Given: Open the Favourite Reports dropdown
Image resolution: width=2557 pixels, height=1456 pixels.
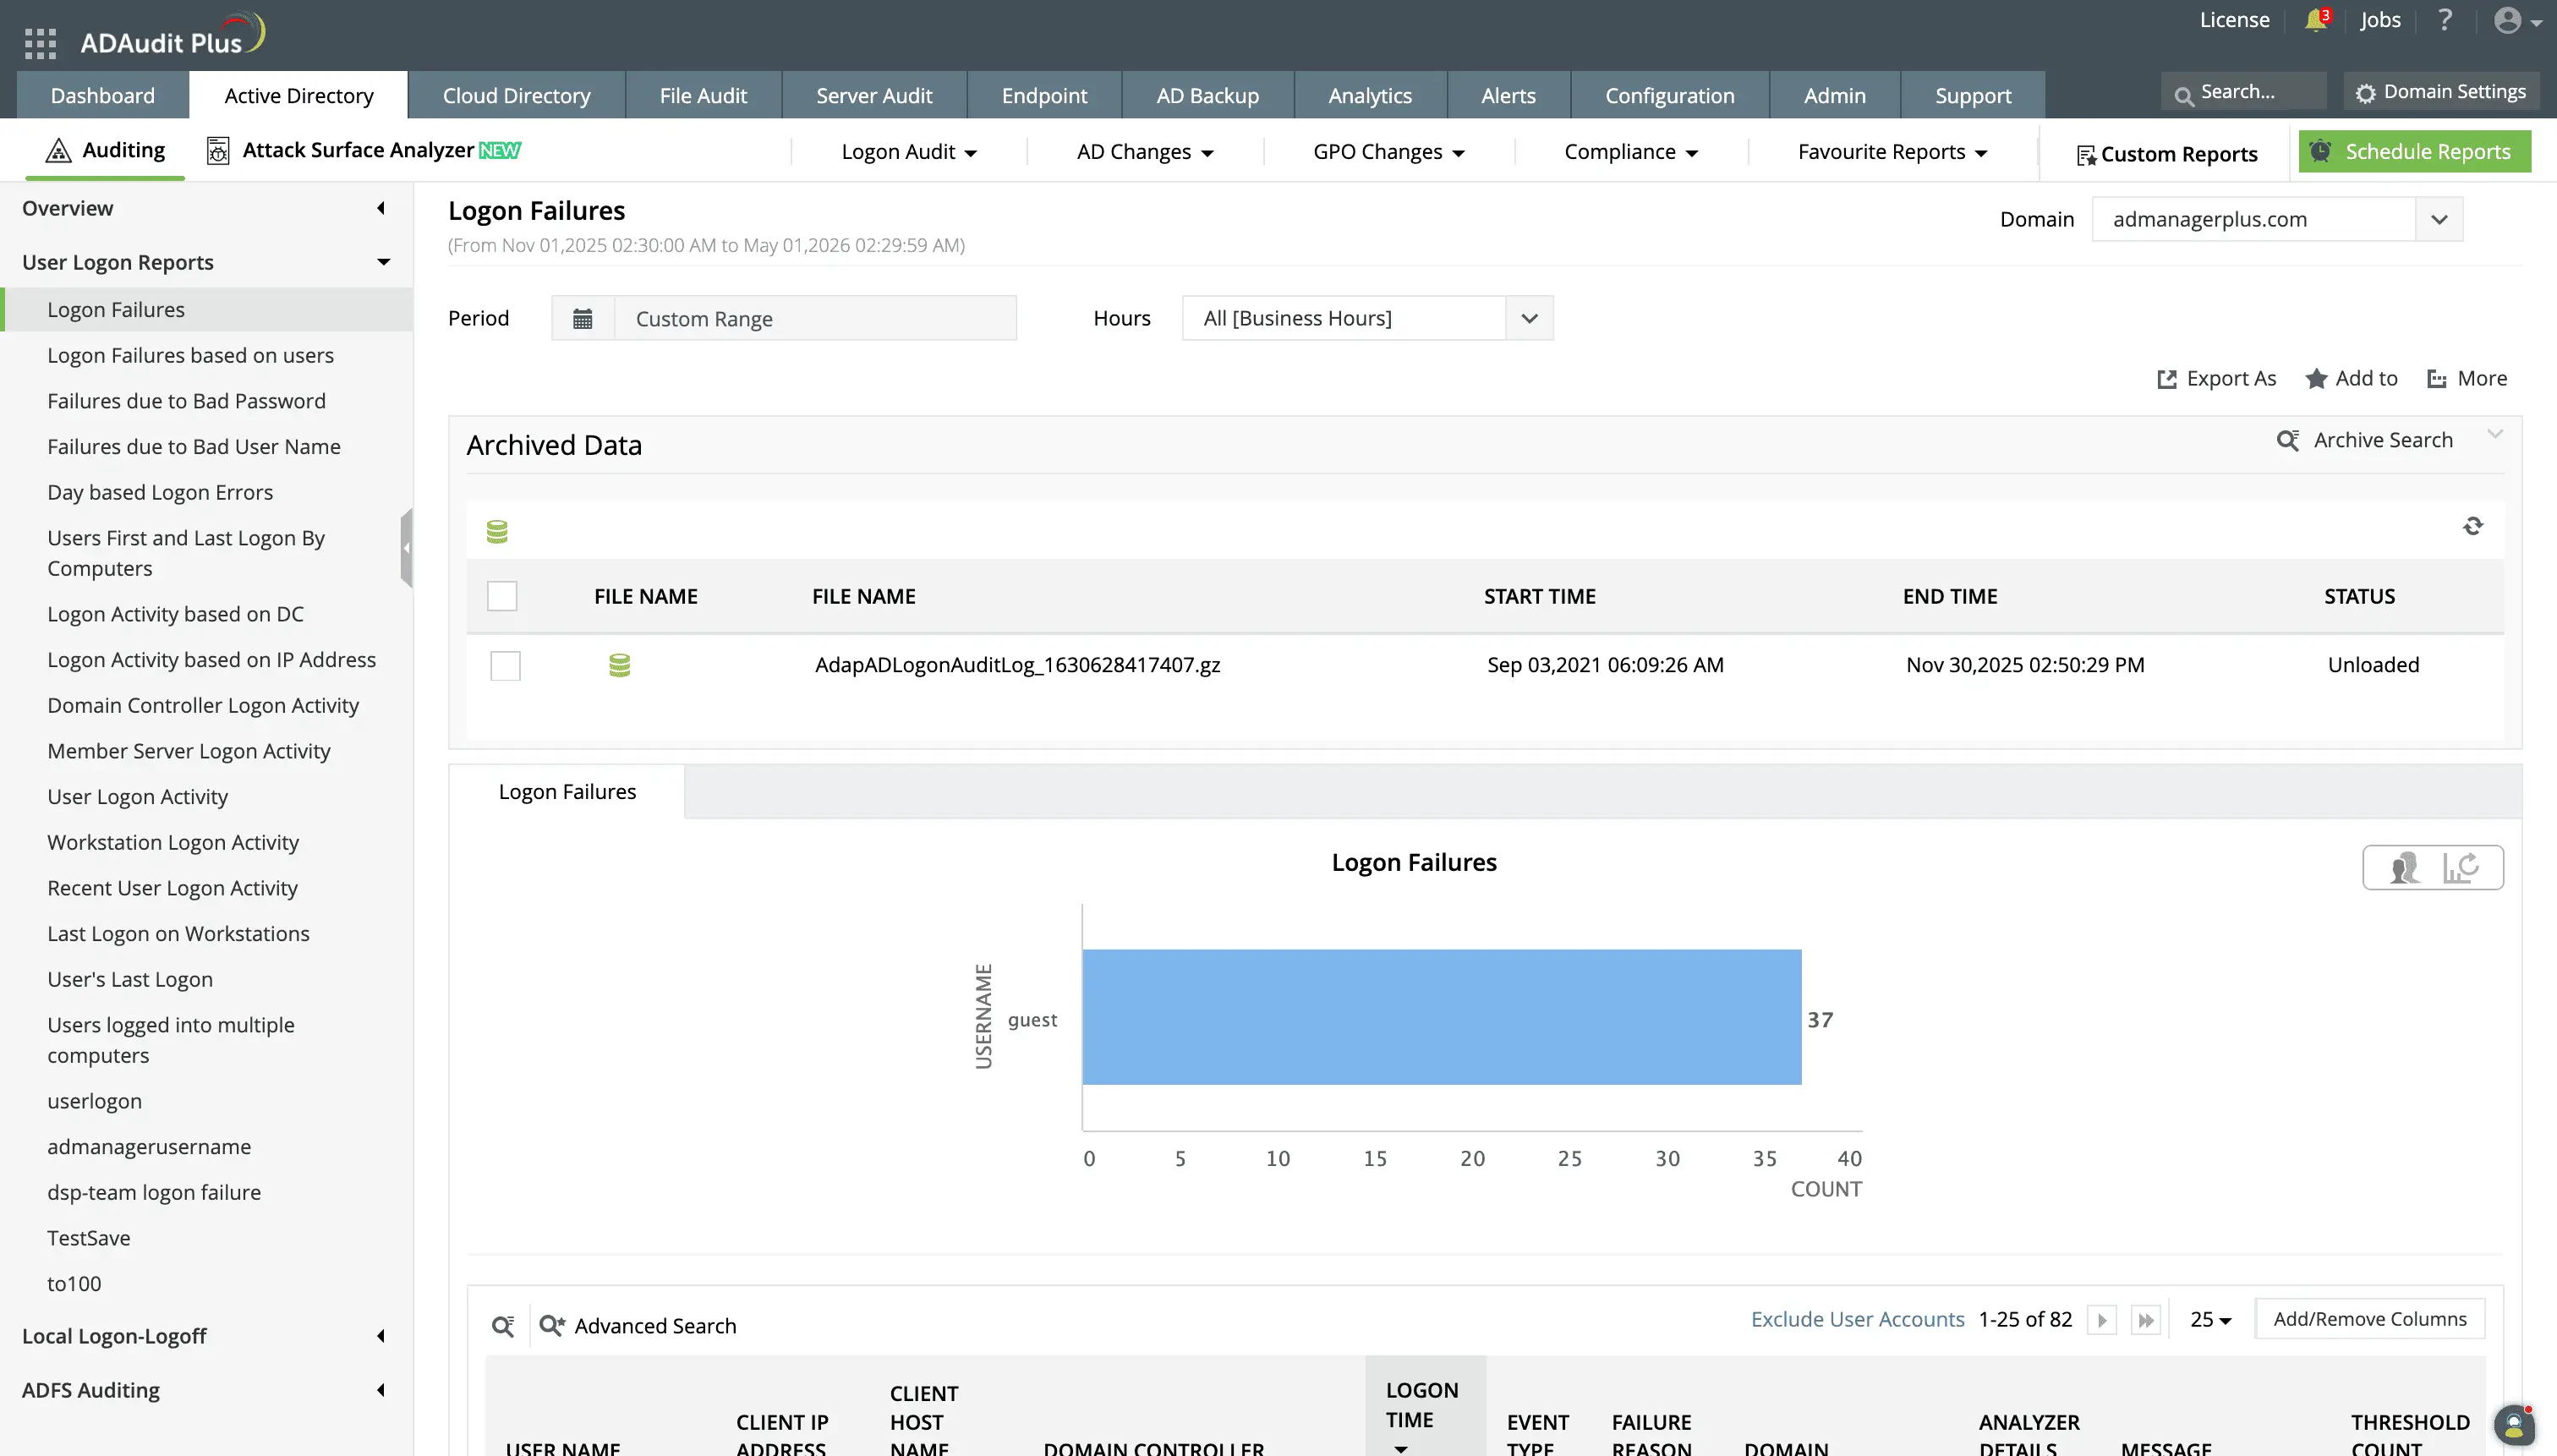Looking at the screenshot, I should click(1892, 152).
